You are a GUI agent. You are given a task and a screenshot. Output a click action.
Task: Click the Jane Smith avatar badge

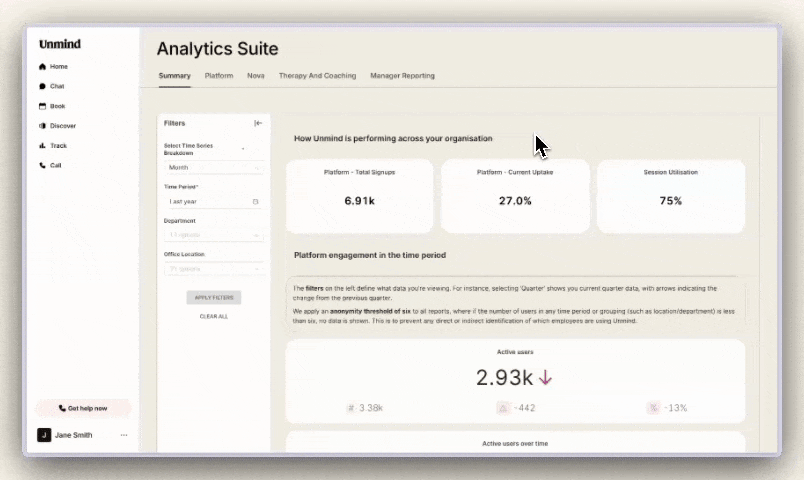coord(44,435)
